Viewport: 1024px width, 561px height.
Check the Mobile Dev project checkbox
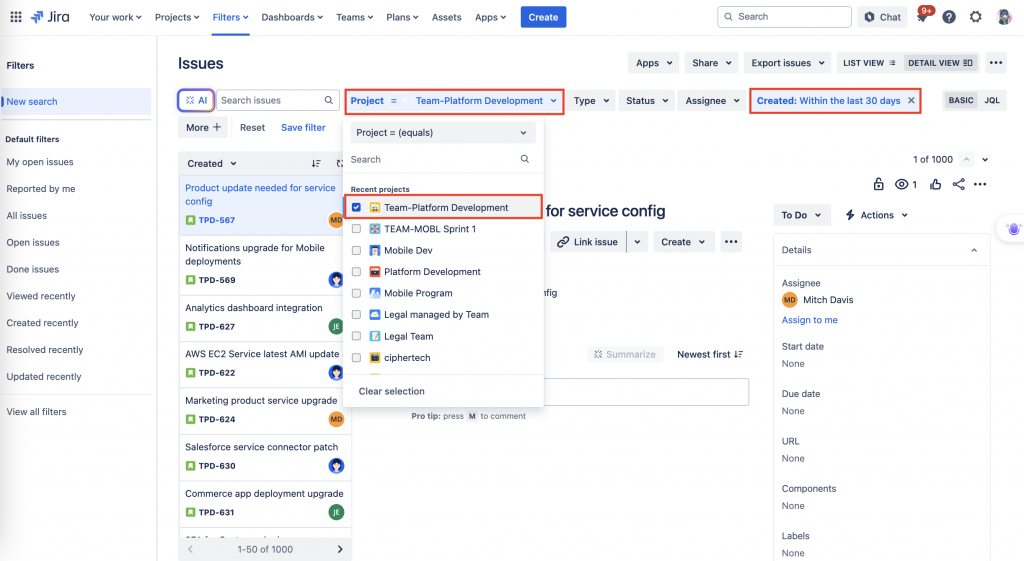[356, 250]
